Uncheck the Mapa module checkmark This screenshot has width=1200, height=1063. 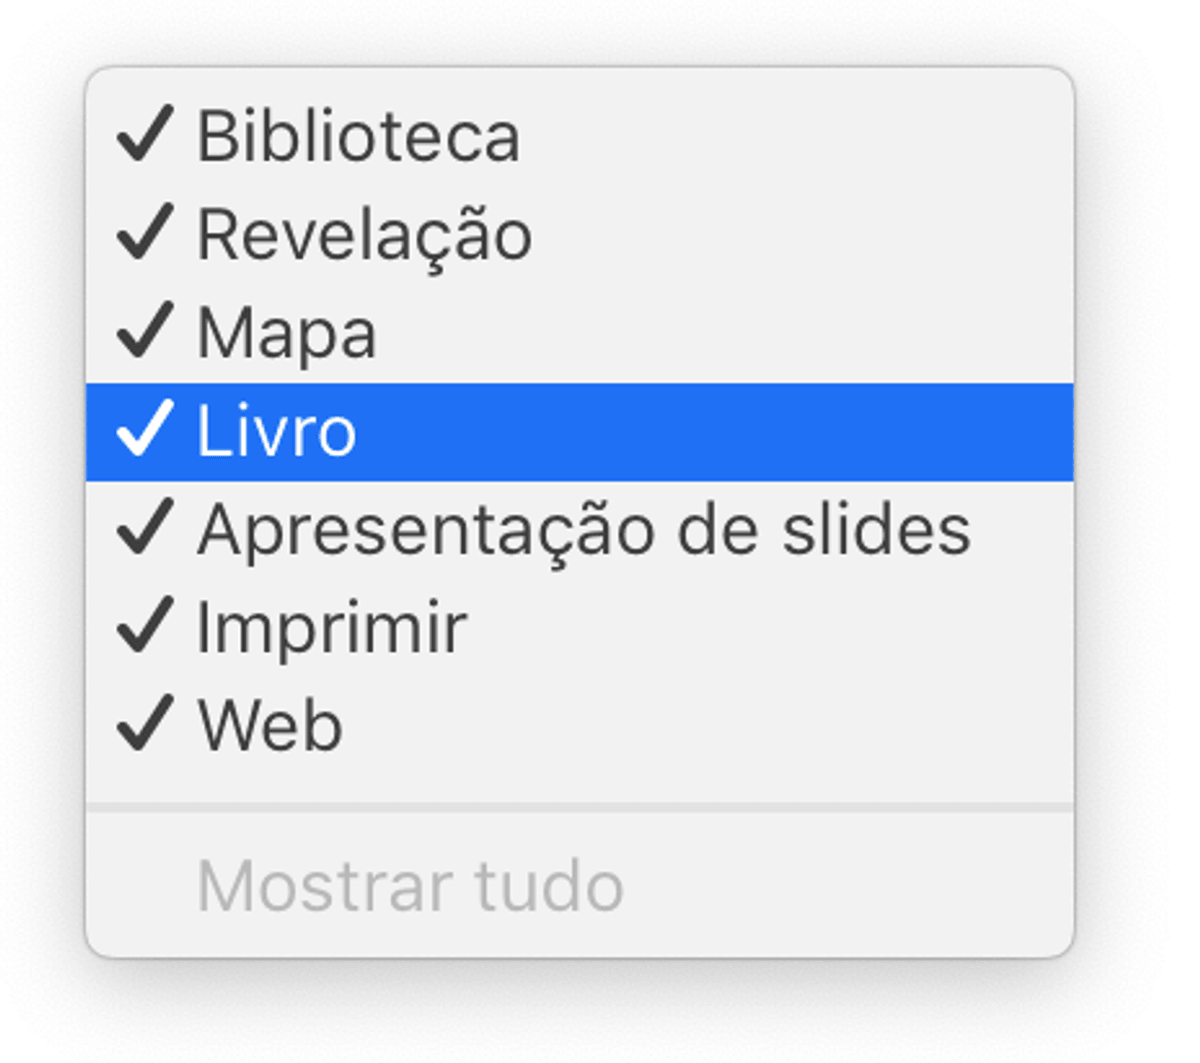pyautogui.click(x=146, y=330)
